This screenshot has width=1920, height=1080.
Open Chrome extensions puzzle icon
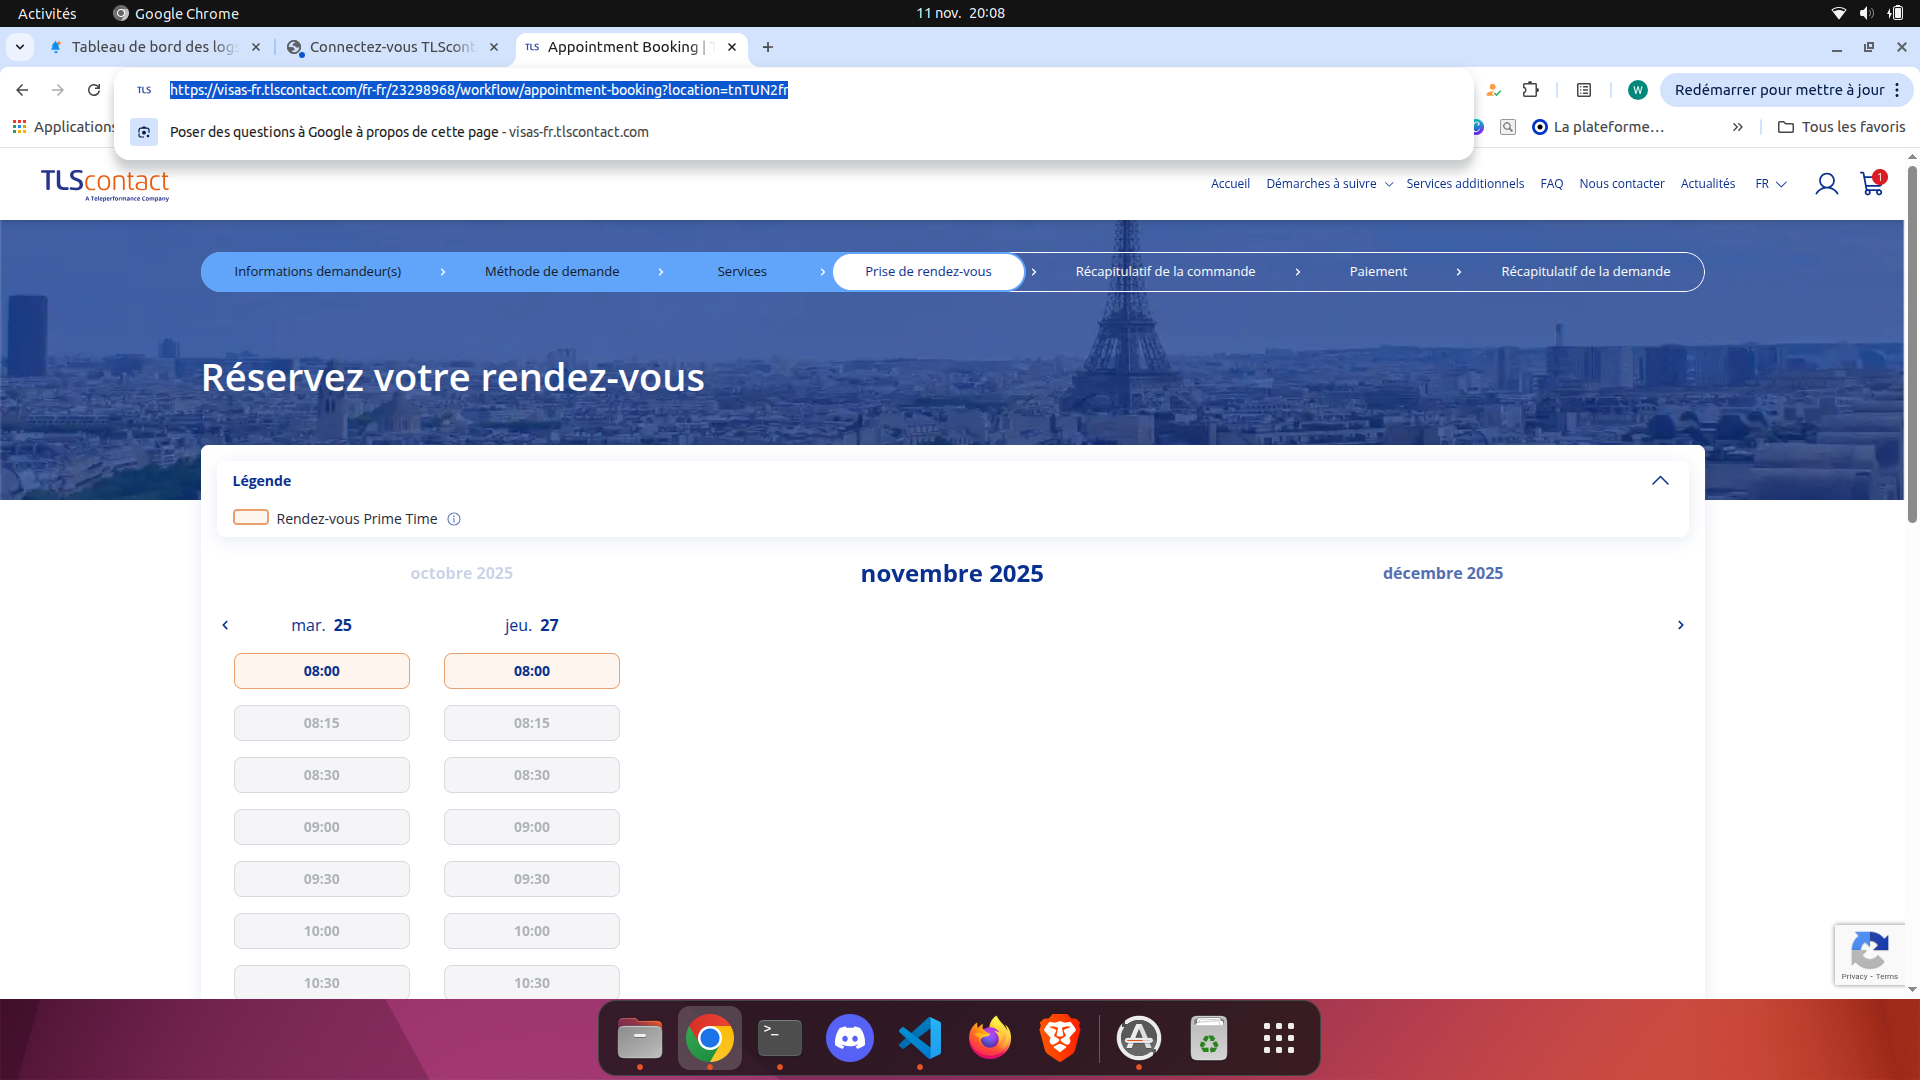tap(1530, 90)
